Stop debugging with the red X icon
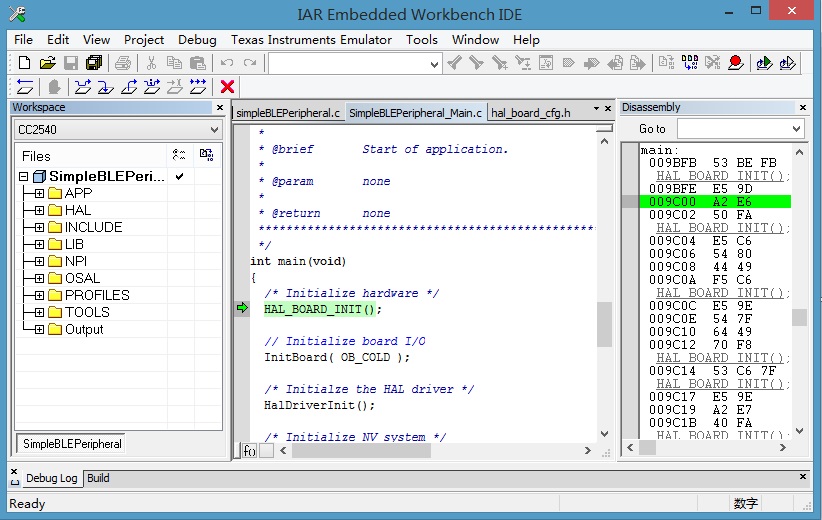Screen dimensions: 822x520 pos(228,86)
